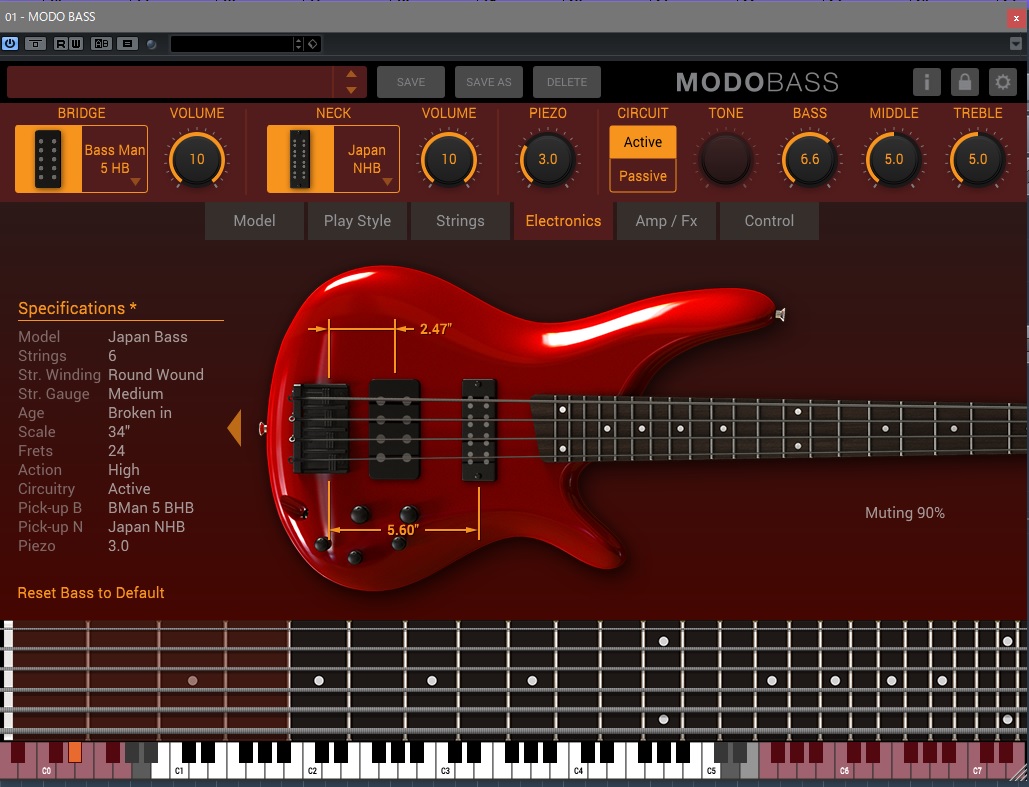Select next preset with down arrow

coord(351,90)
